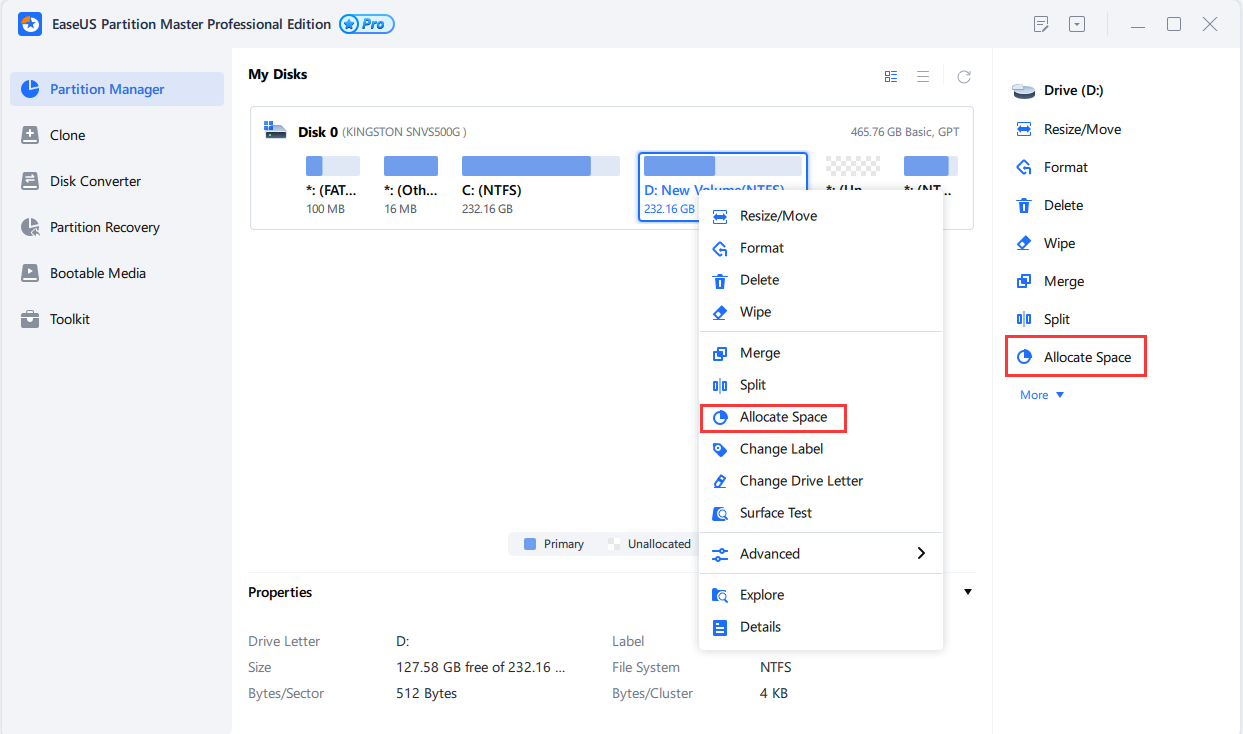
Task: Choose Delete from context menu
Action: 821,280
